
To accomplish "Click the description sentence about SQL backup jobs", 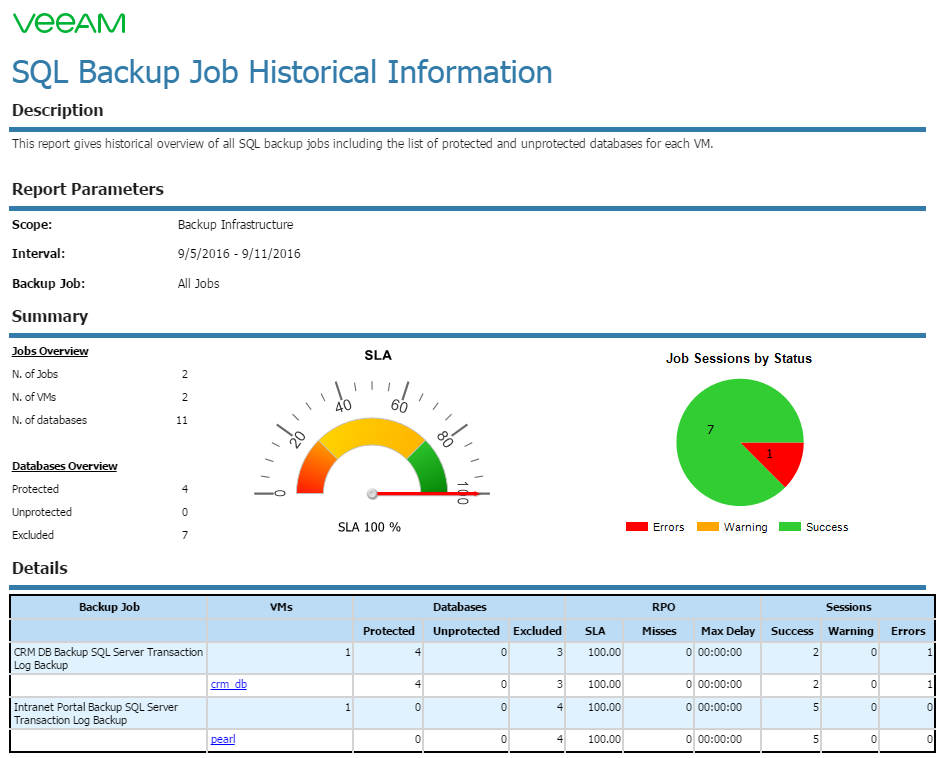I will [362, 144].
